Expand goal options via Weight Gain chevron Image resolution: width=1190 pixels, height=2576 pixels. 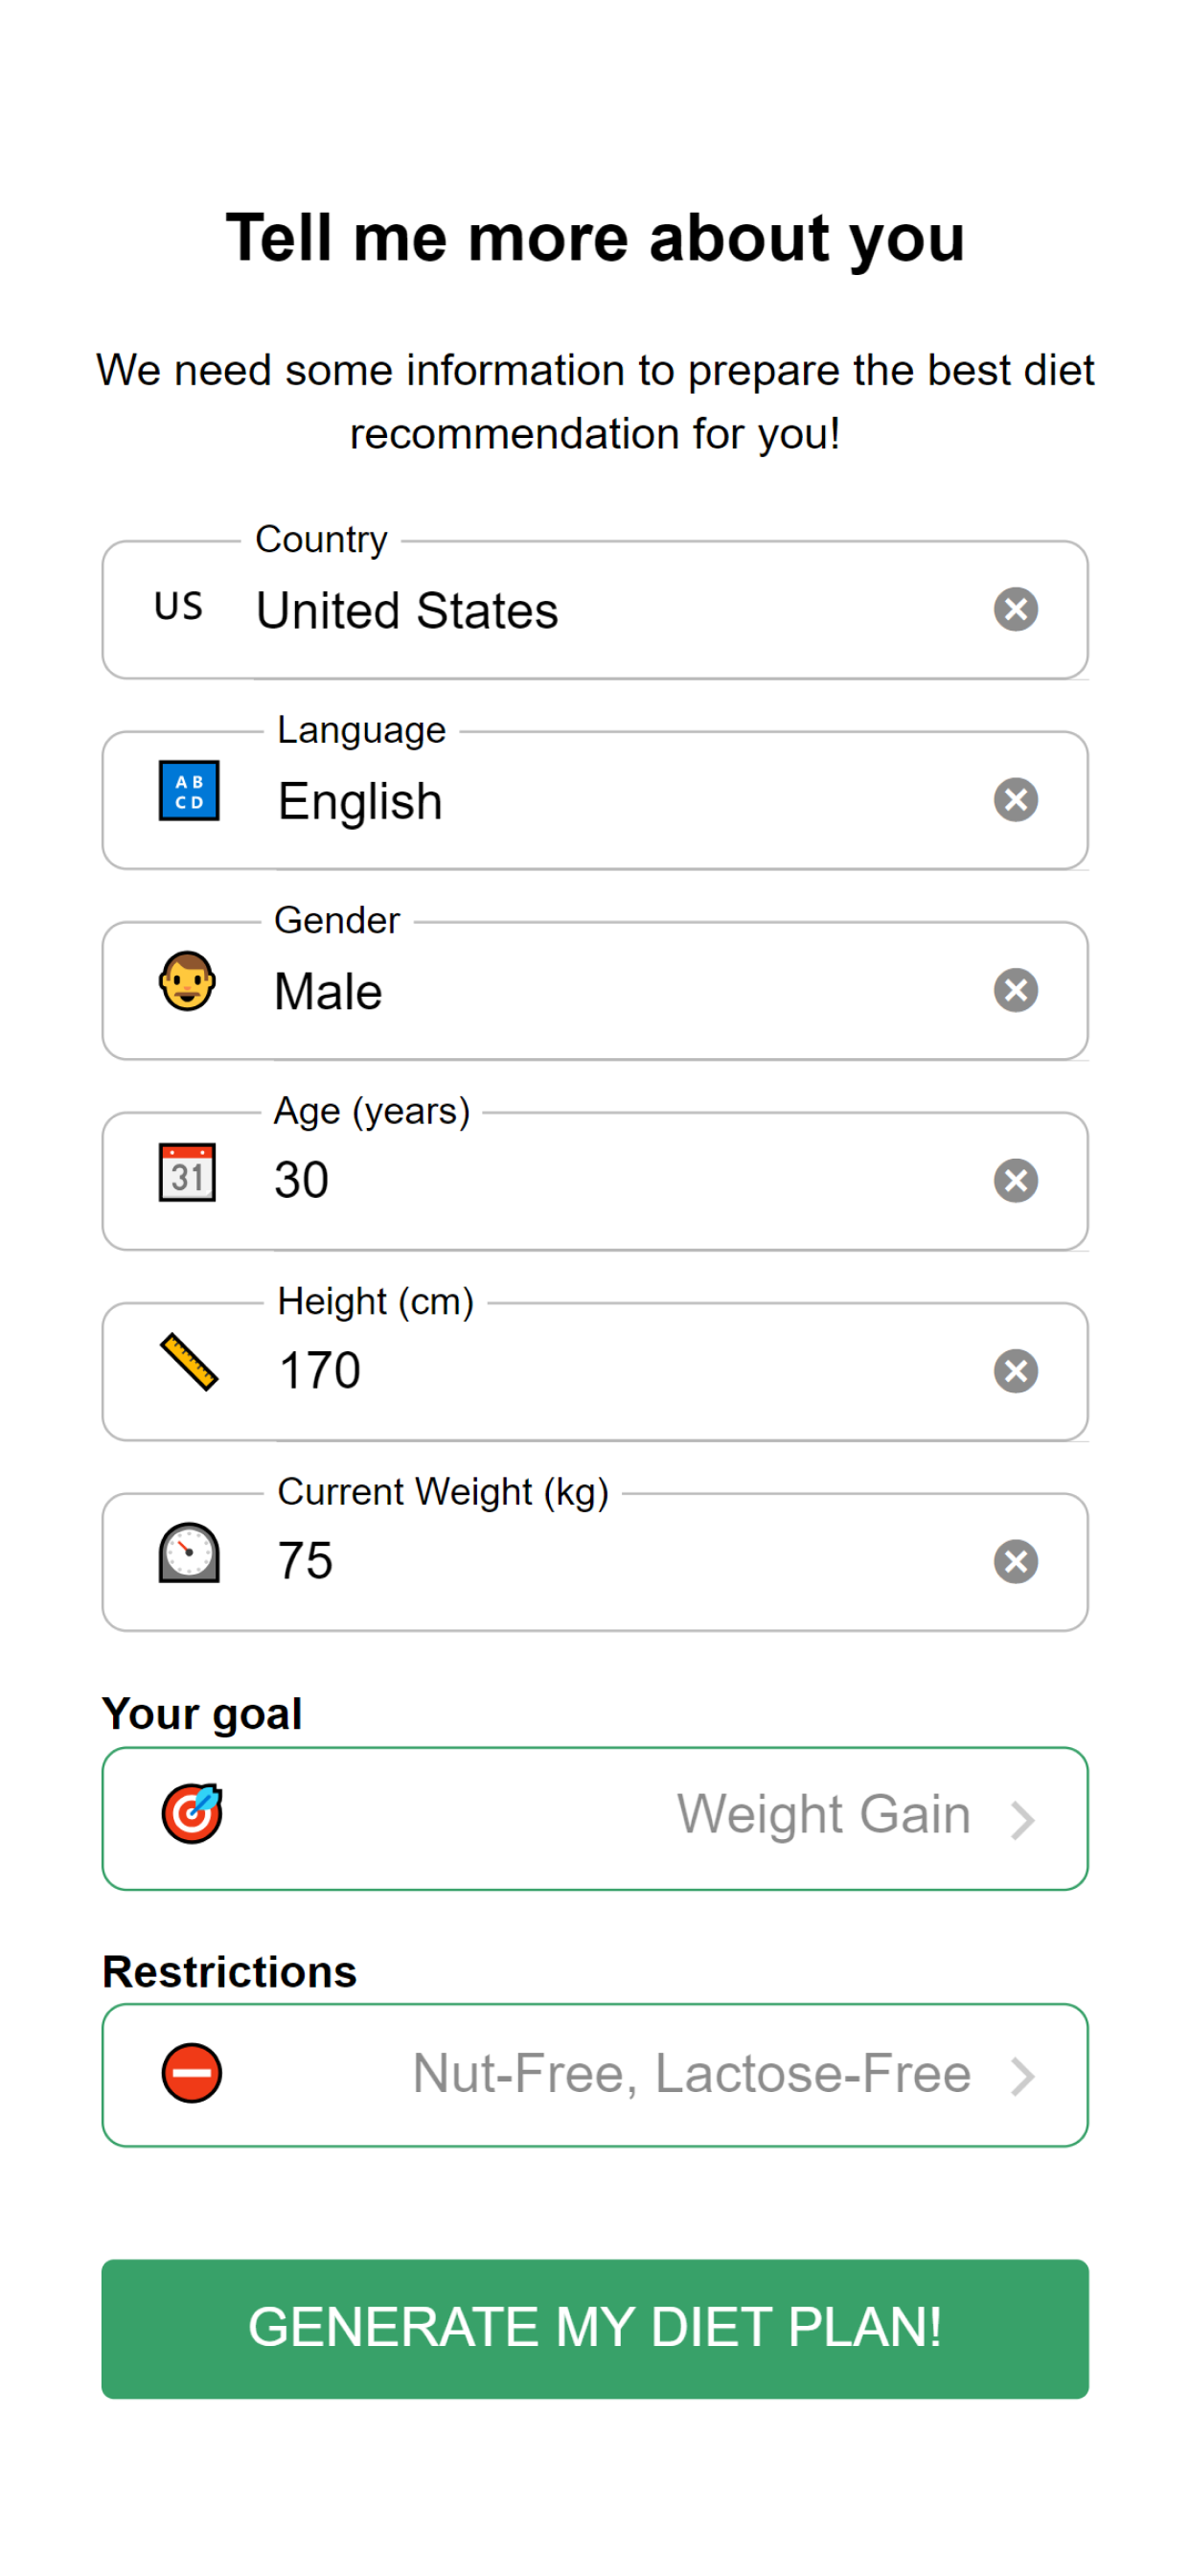(1021, 1820)
